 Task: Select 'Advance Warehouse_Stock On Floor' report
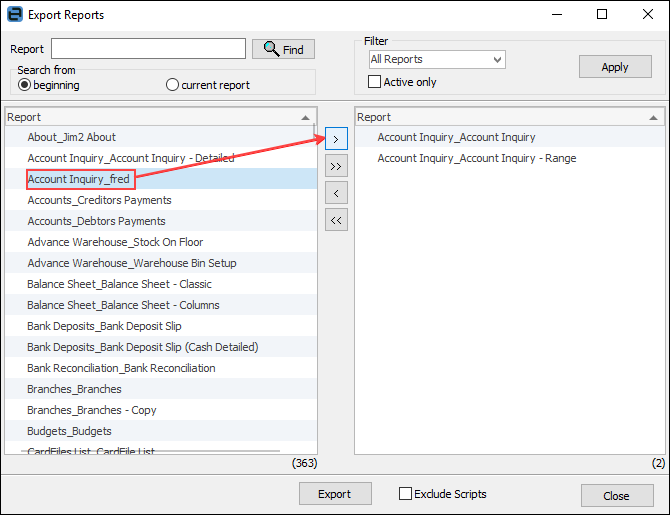tap(161, 241)
